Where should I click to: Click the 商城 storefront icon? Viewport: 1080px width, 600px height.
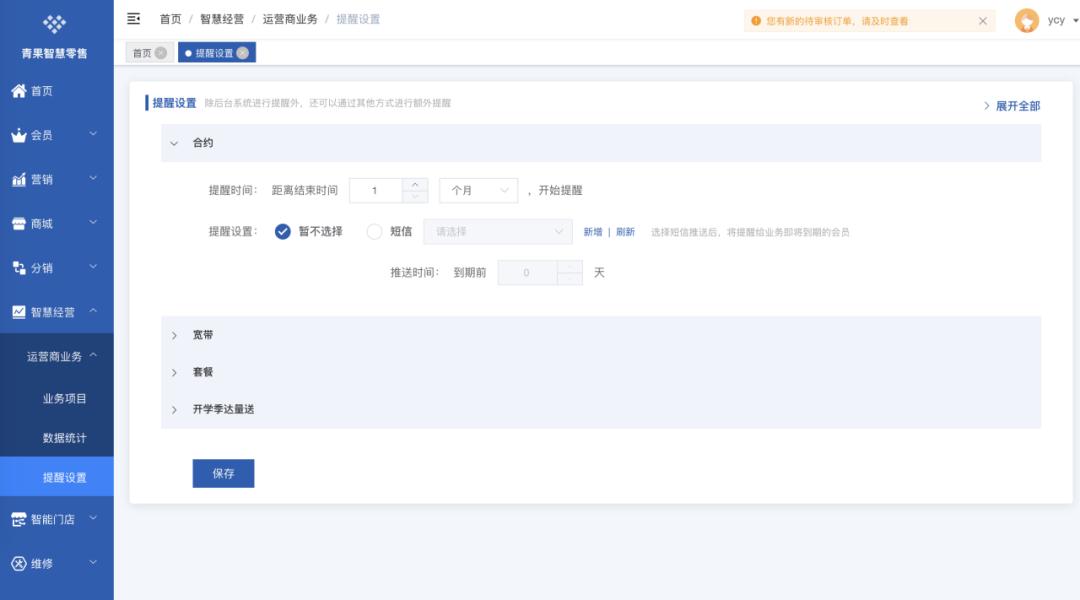[x=16, y=223]
